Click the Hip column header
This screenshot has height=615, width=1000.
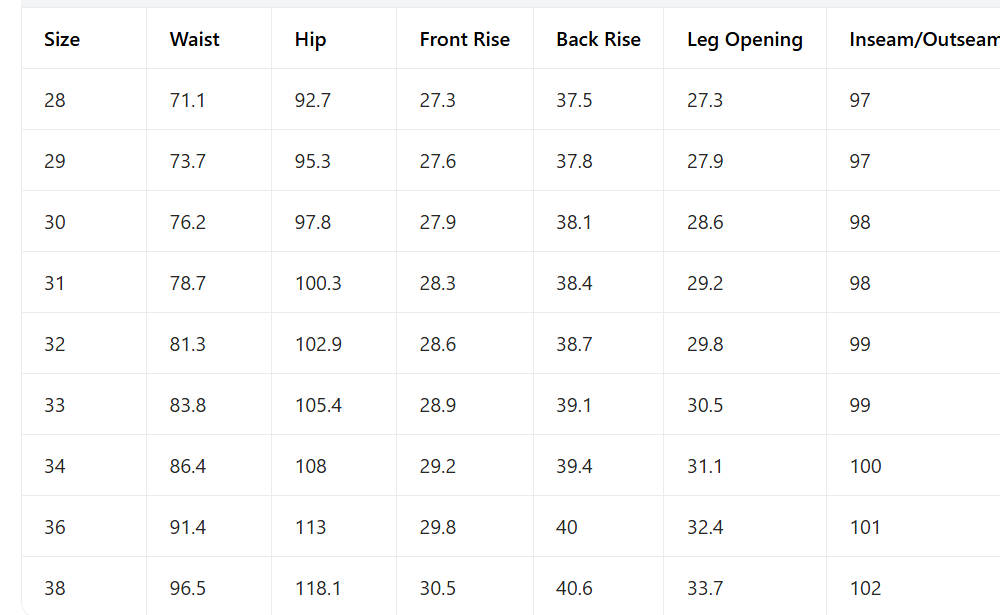[310, 40]
